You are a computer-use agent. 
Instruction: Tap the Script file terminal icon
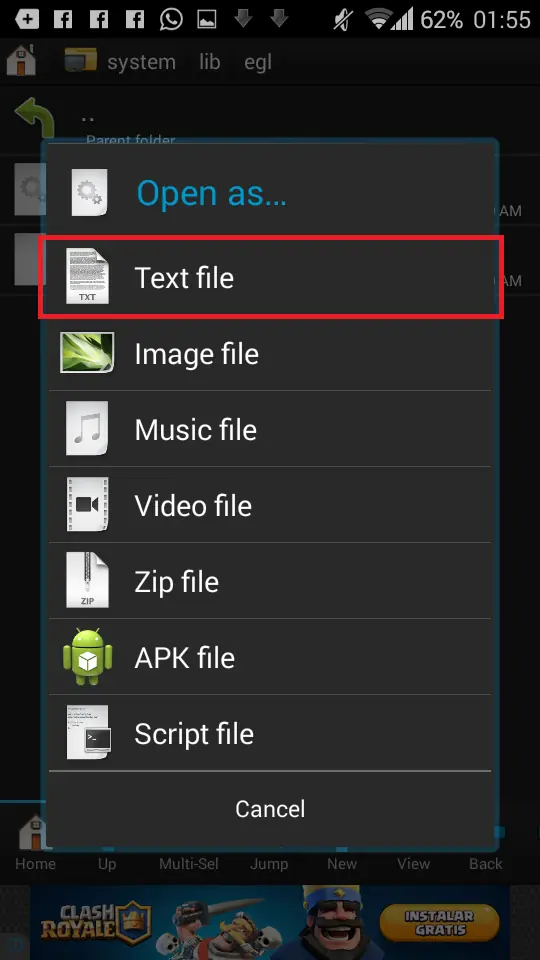coord(88,732)
